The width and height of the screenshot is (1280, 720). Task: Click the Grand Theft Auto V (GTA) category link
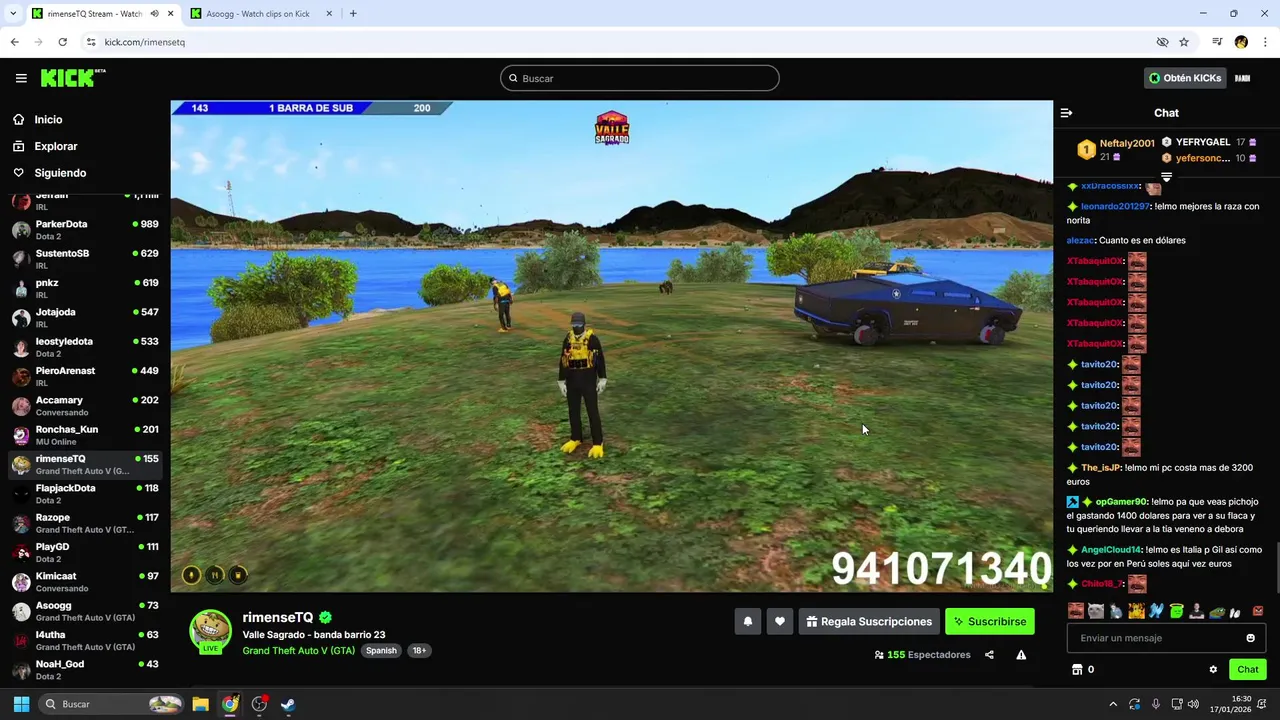pos(298,651)
